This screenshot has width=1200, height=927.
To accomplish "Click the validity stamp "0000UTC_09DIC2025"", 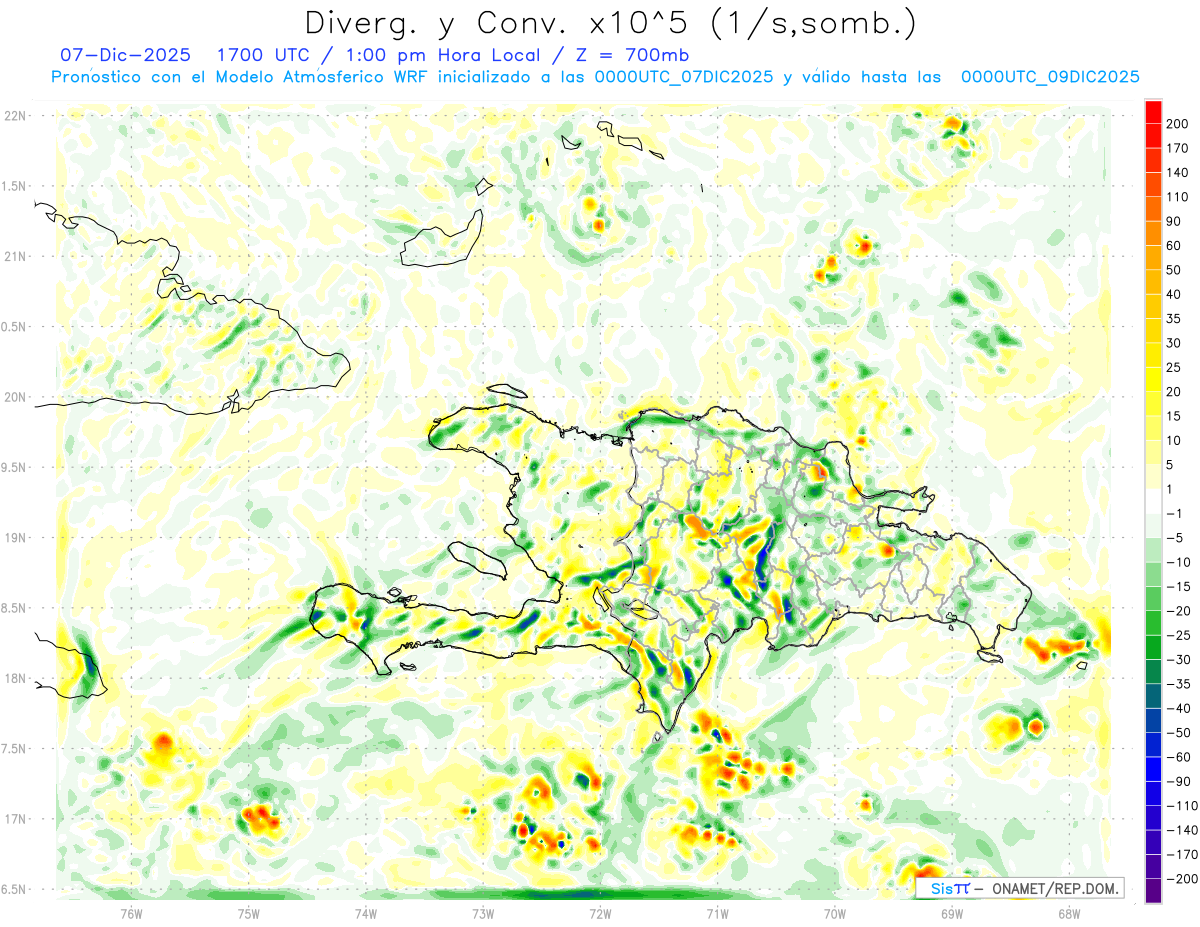I will click(1050, 76).
